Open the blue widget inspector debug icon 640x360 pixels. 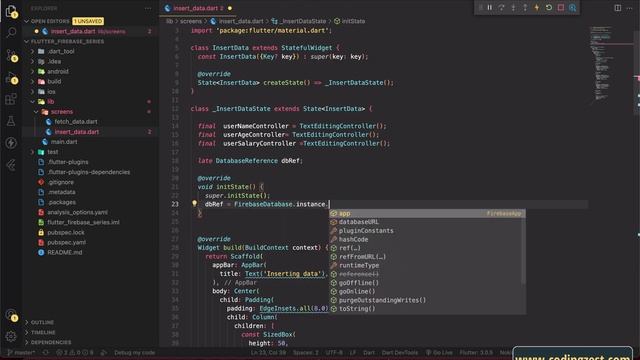pyautogui.click(x=573, y=8)
